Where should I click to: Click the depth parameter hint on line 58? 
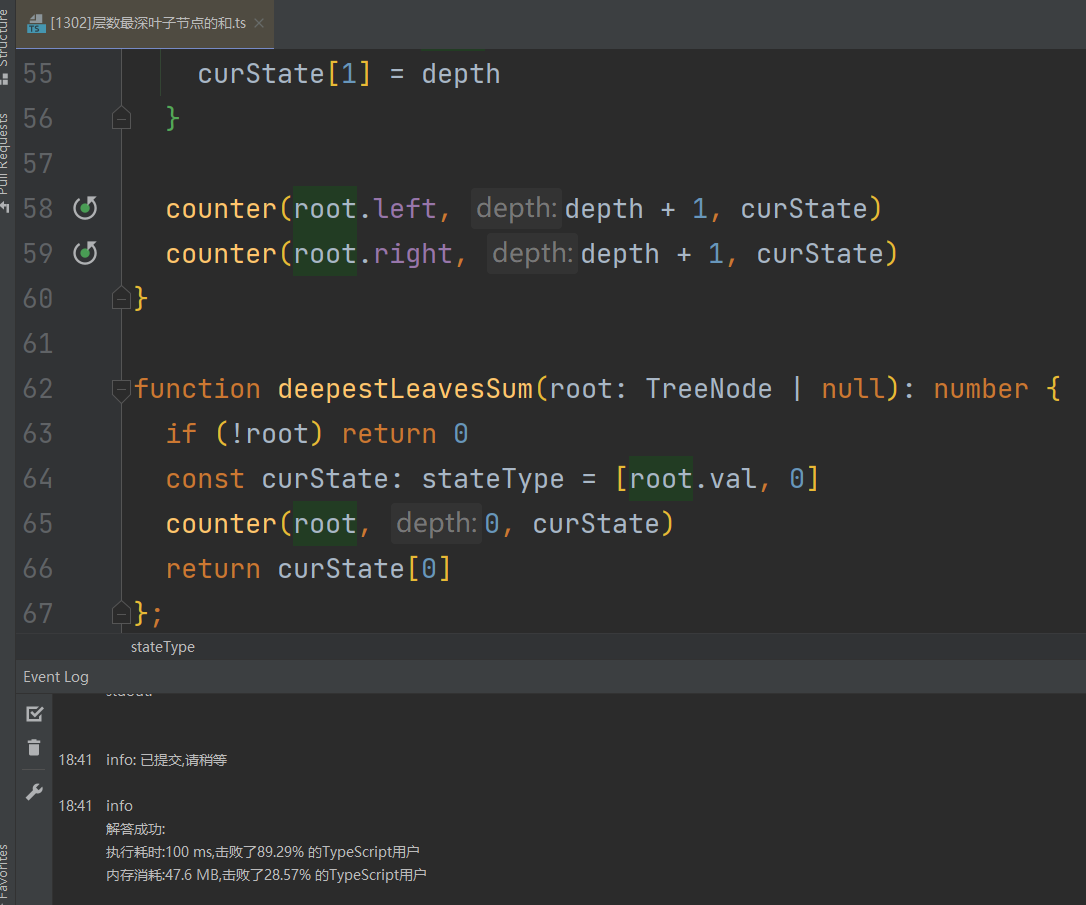coord(516,208)
